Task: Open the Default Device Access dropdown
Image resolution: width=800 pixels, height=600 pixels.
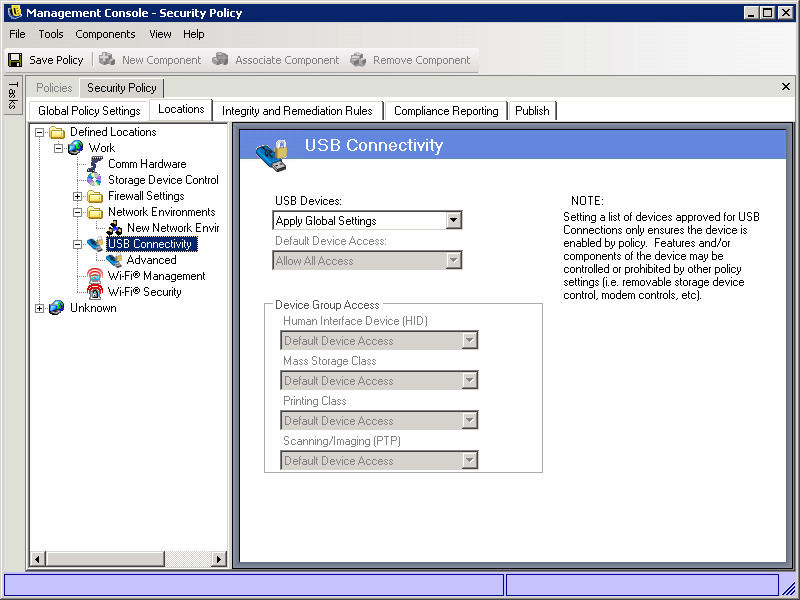Action: [x=453, y=261]
